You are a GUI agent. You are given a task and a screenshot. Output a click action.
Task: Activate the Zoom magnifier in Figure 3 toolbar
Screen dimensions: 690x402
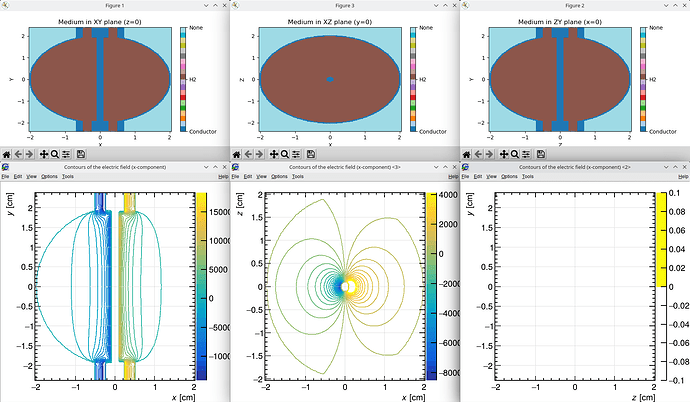click(285, 154)
